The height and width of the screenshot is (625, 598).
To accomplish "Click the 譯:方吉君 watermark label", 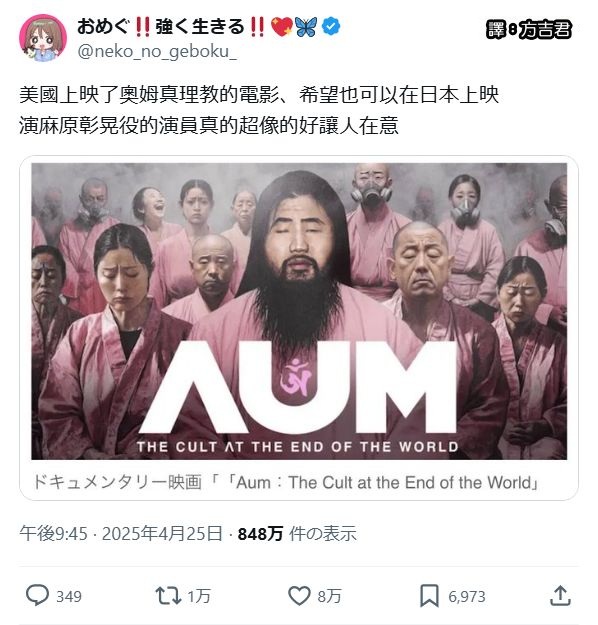I will (529, 29).
